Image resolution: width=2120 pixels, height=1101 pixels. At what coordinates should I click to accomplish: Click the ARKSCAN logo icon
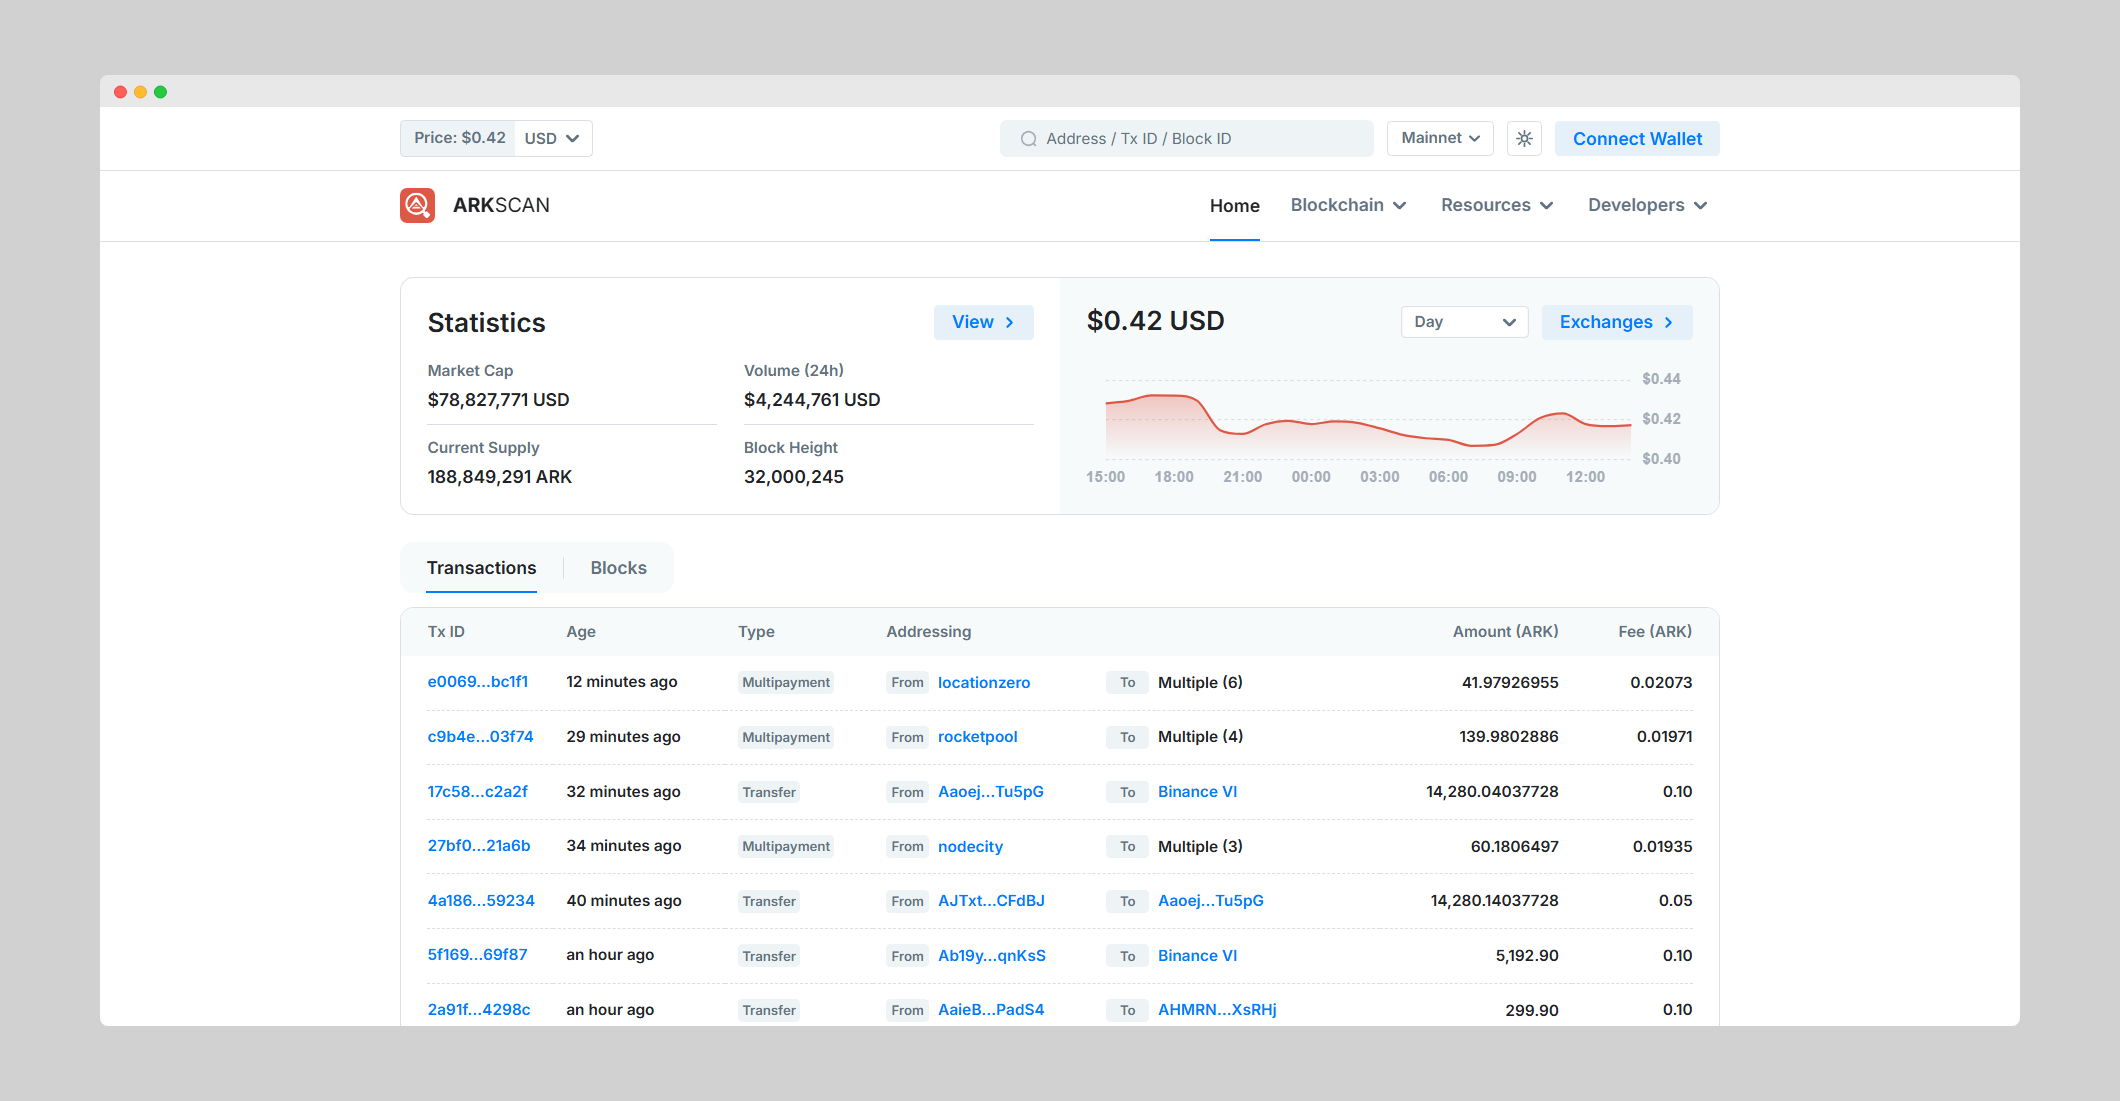(417, 205)
